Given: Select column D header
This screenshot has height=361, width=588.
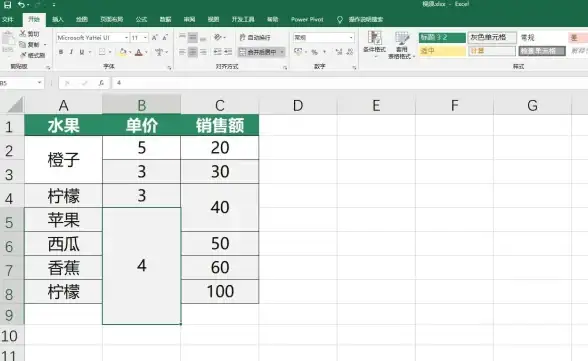Looking at the screenshot, I should click(x=298, y=105).
